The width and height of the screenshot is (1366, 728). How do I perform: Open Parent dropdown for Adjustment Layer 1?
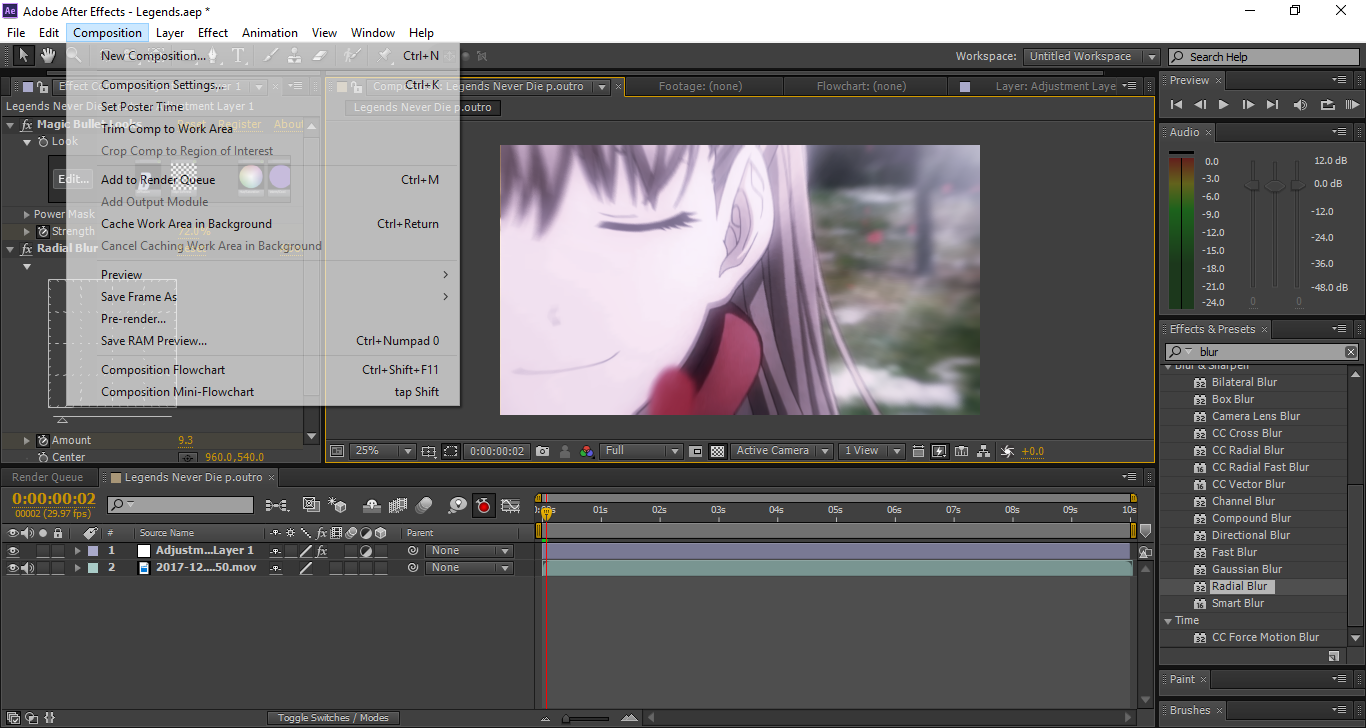coord(469,551)
